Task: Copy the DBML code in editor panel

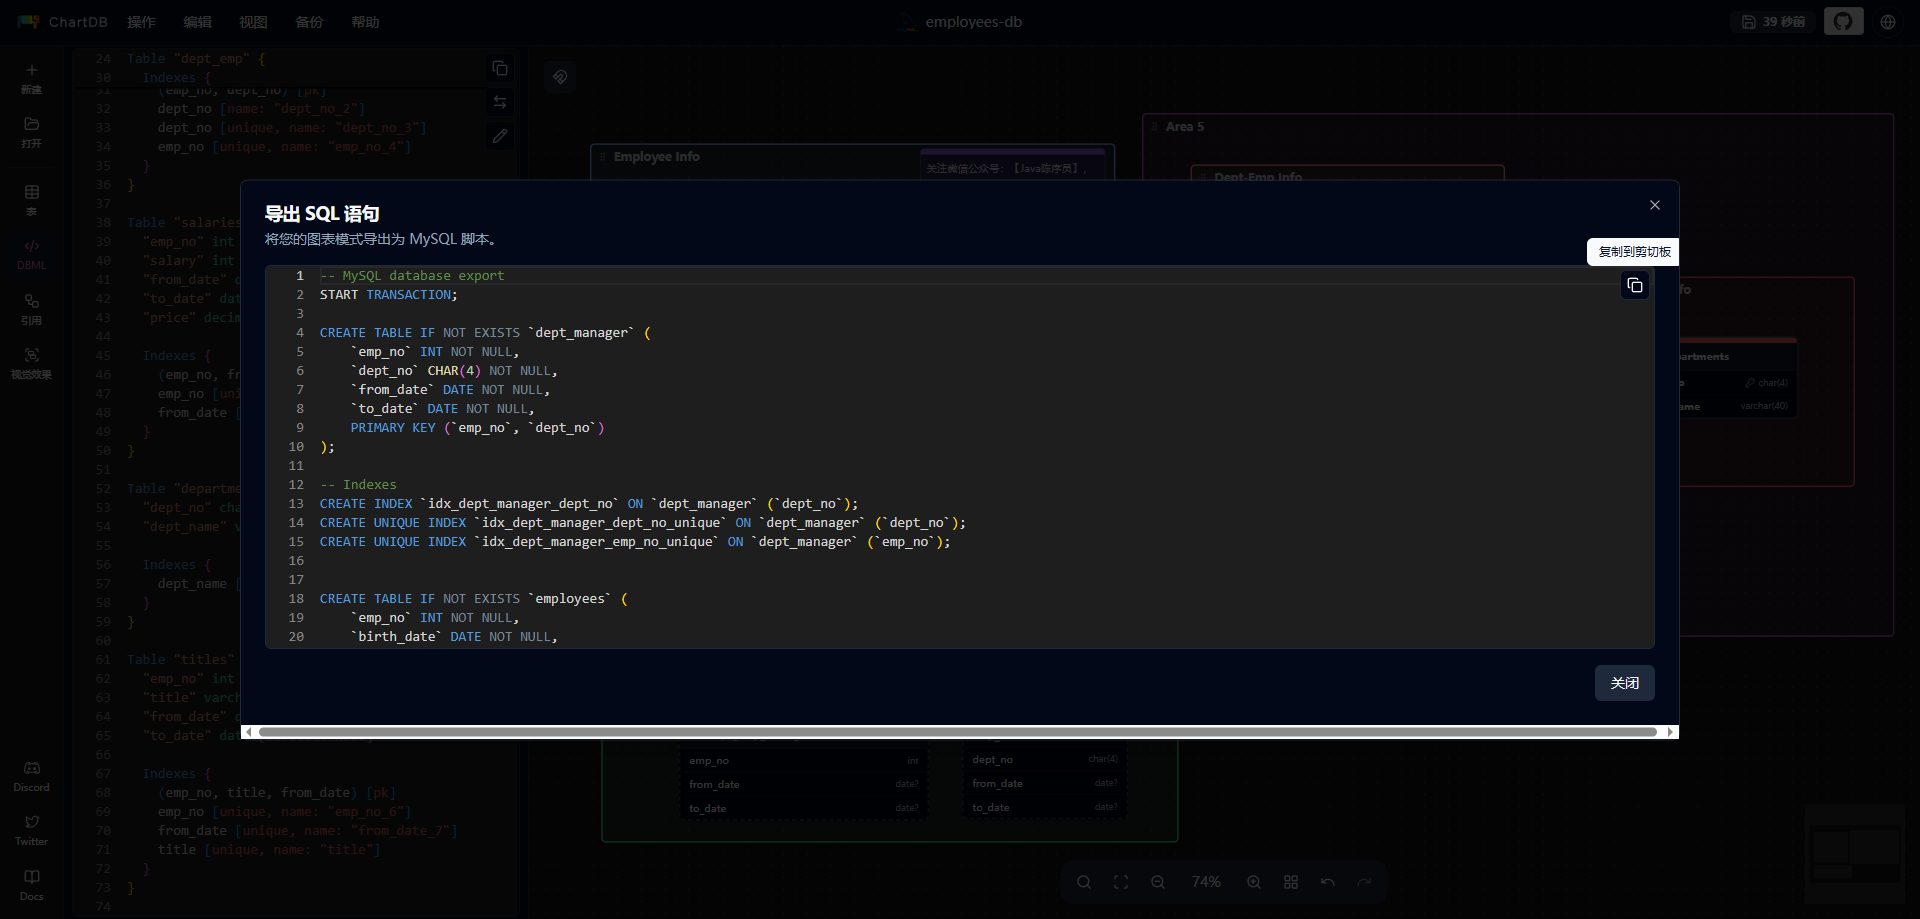Action: click(x=500, y=68)
